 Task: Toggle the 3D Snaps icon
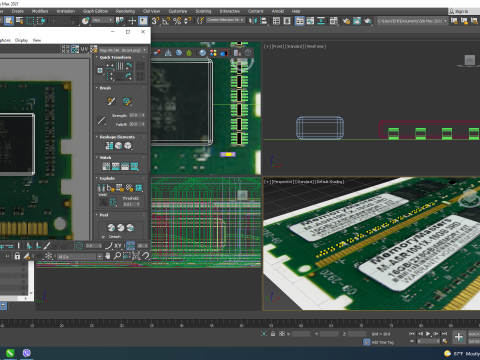(155, 21)
